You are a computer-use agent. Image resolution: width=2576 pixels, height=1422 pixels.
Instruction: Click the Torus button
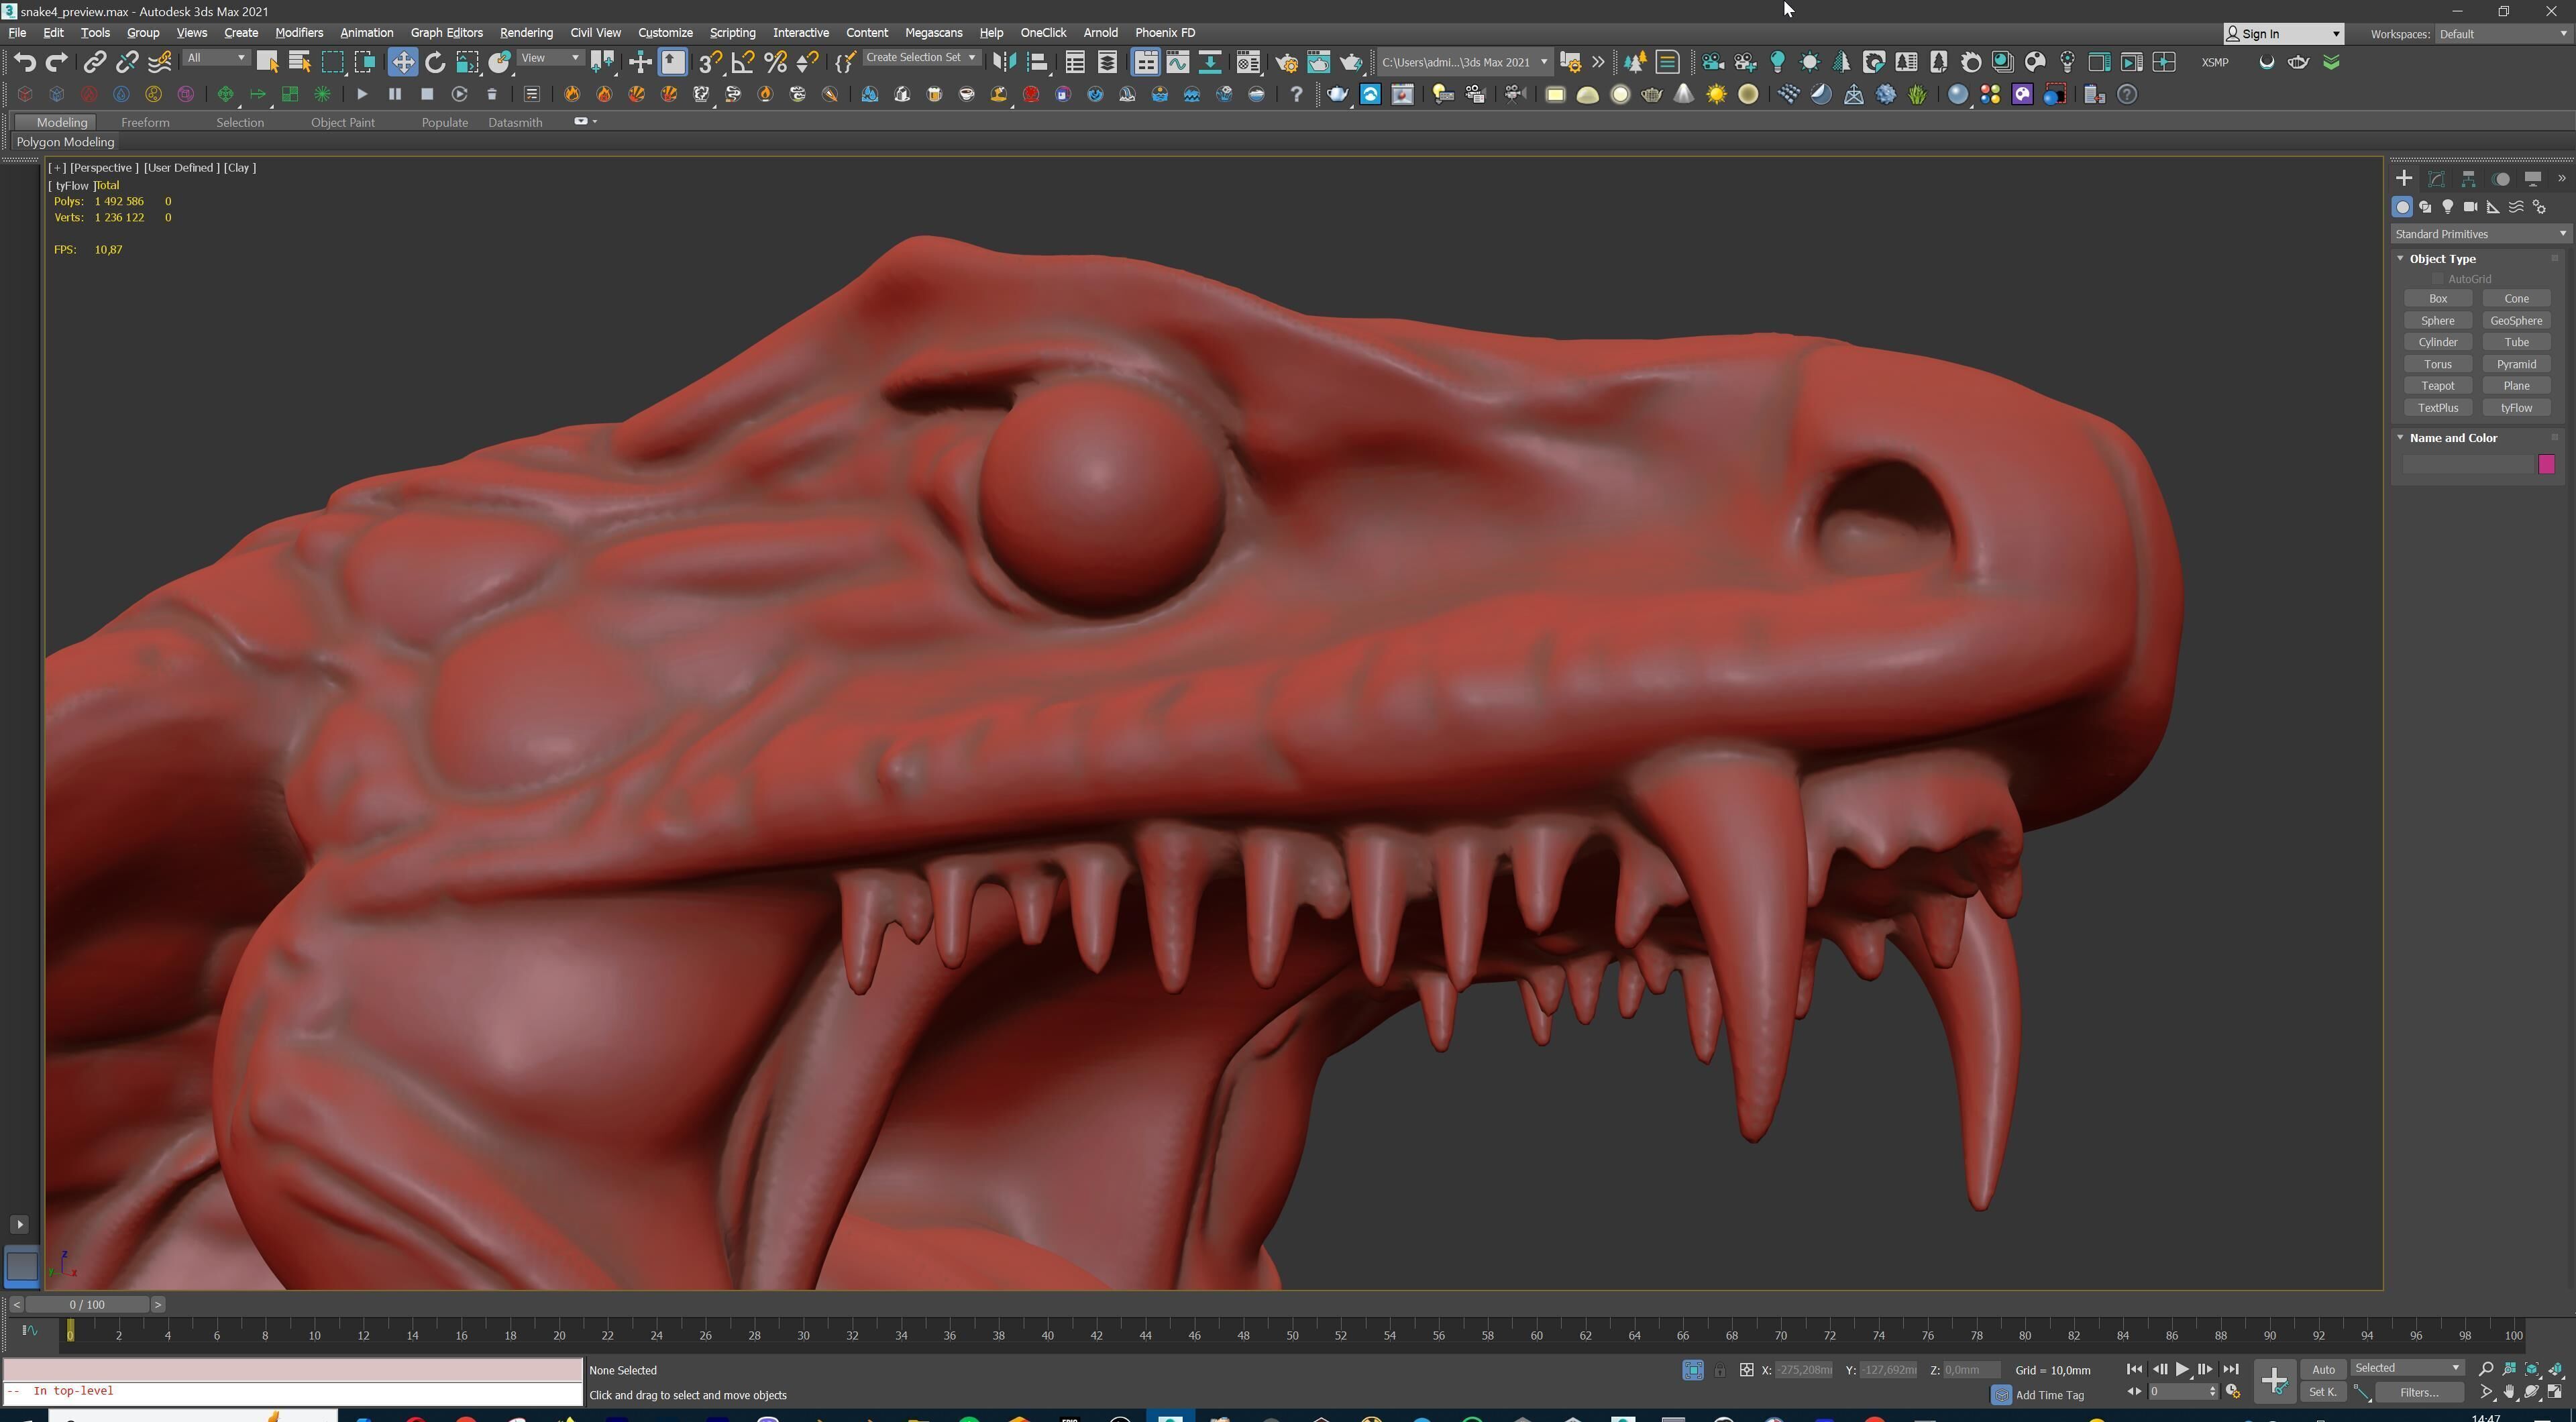coord(2437,364)
